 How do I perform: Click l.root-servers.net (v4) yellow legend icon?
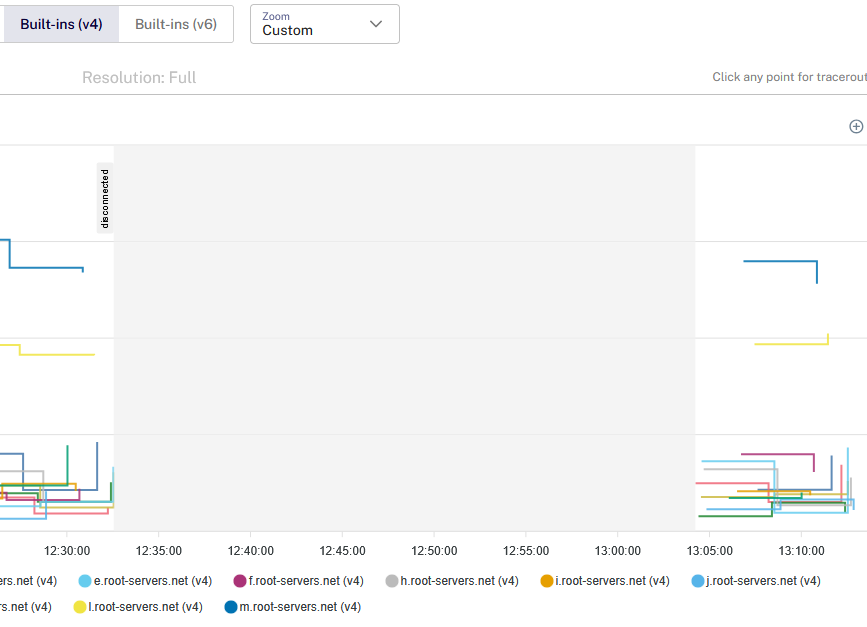pos(80,607)
